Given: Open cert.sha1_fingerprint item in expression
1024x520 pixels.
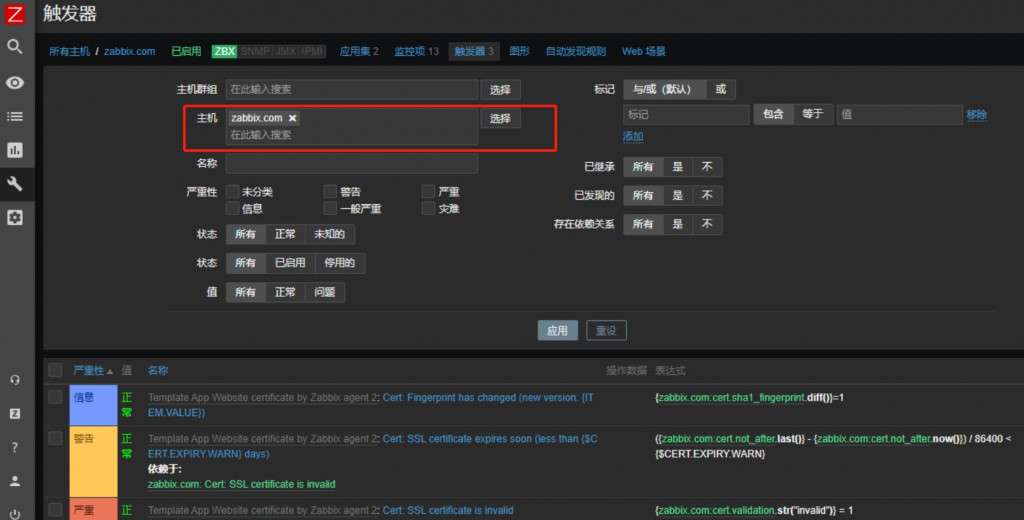Looking at the screenshot, I should pyautogui.click(x=731, y=397).
